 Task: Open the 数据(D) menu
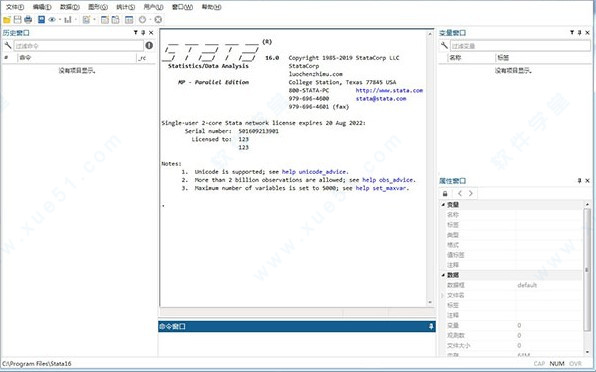tap(70, 7)
